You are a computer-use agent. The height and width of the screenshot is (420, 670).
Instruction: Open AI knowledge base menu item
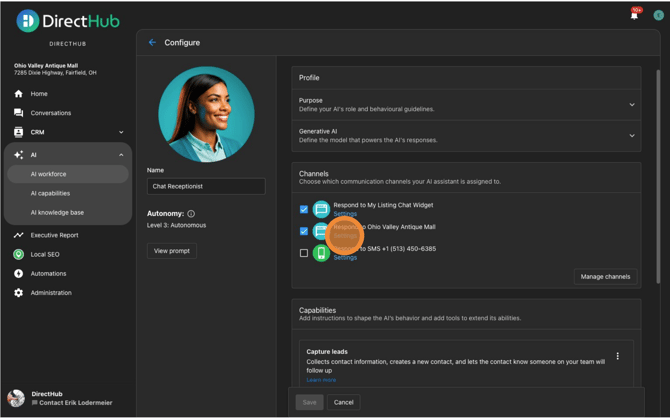tap(57, 212)
